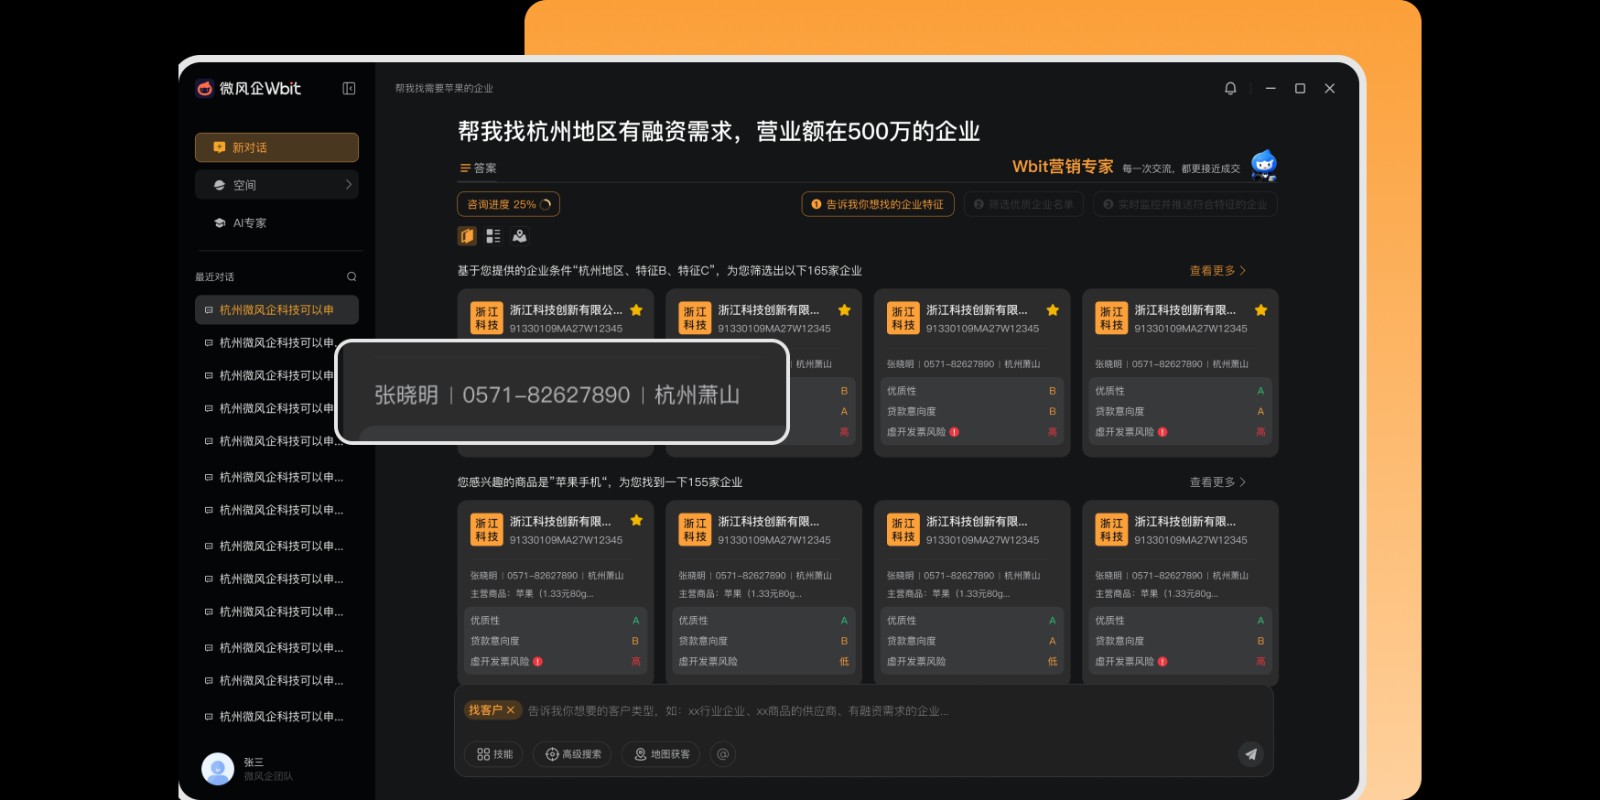This screenshot has width=1600, height=800.
Task: Toggle star on fourth top-row company card
Action: click(1260, 311)
